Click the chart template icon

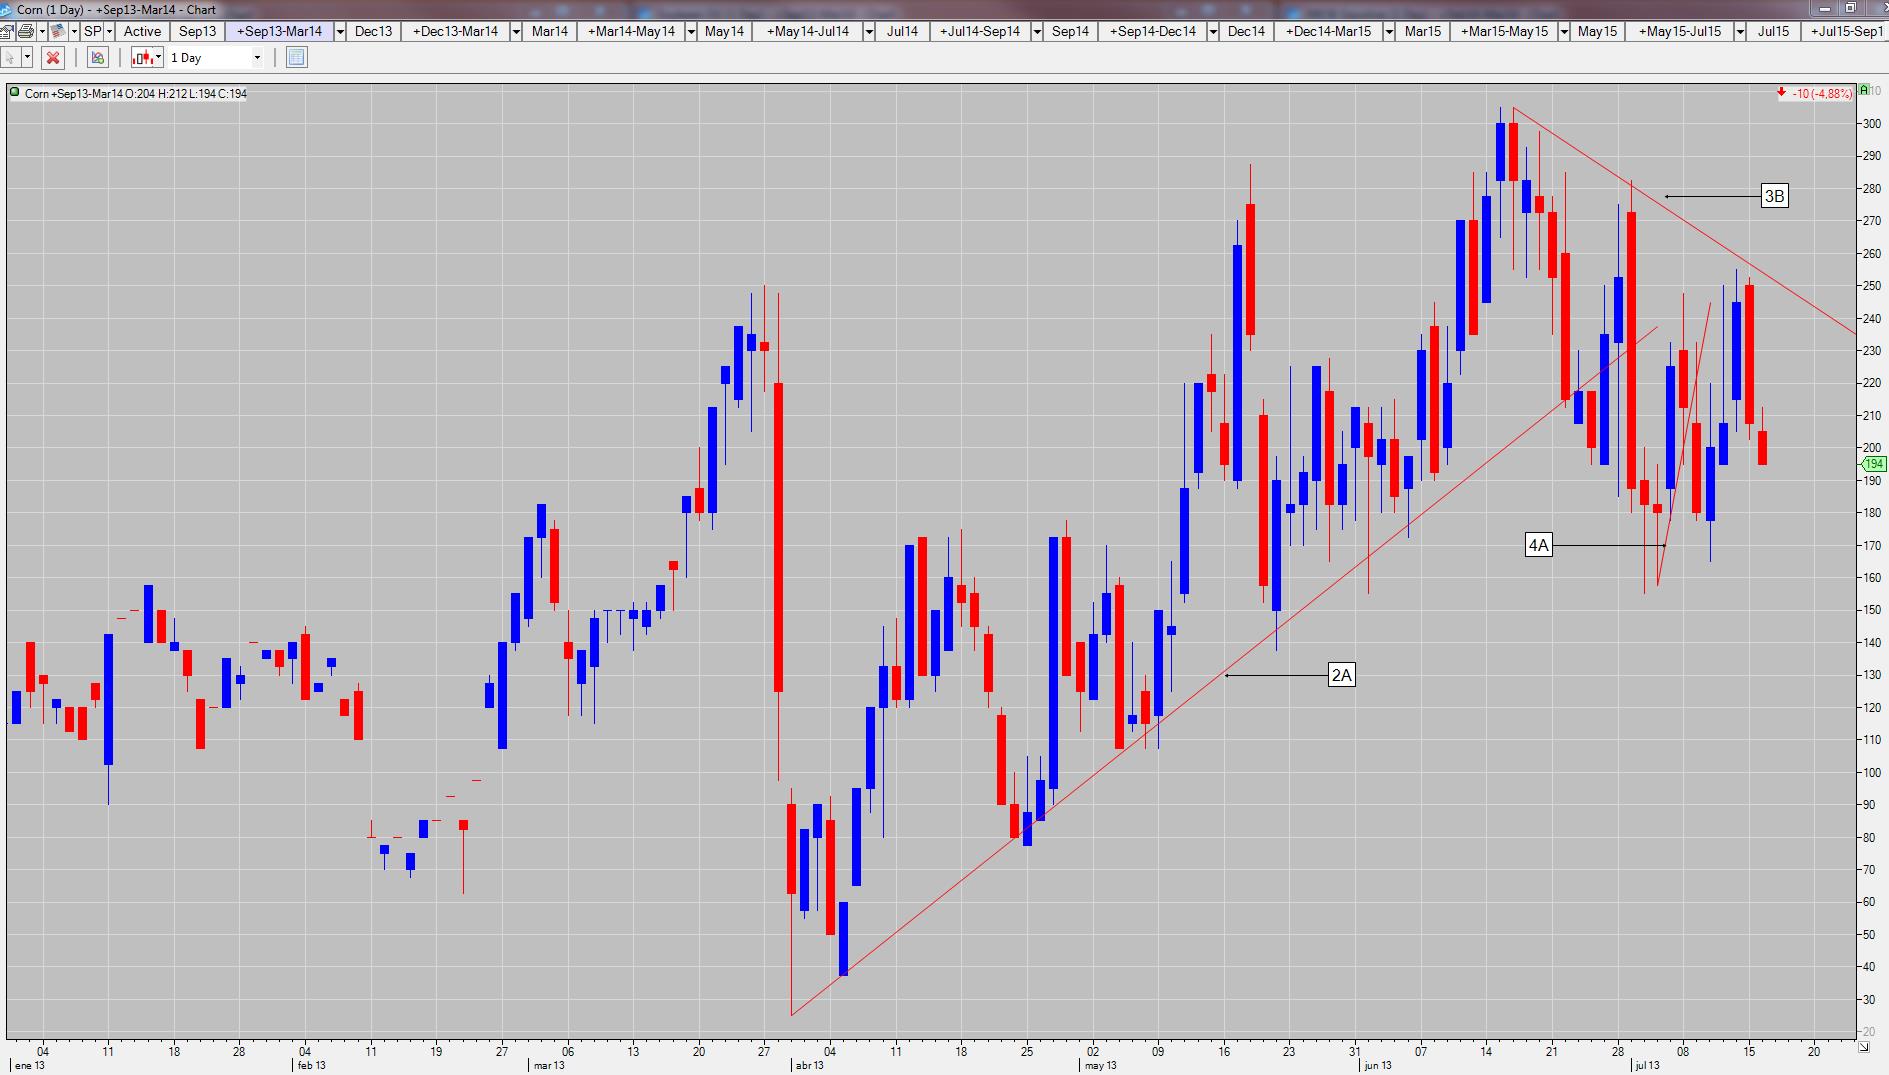pos(58,31)
